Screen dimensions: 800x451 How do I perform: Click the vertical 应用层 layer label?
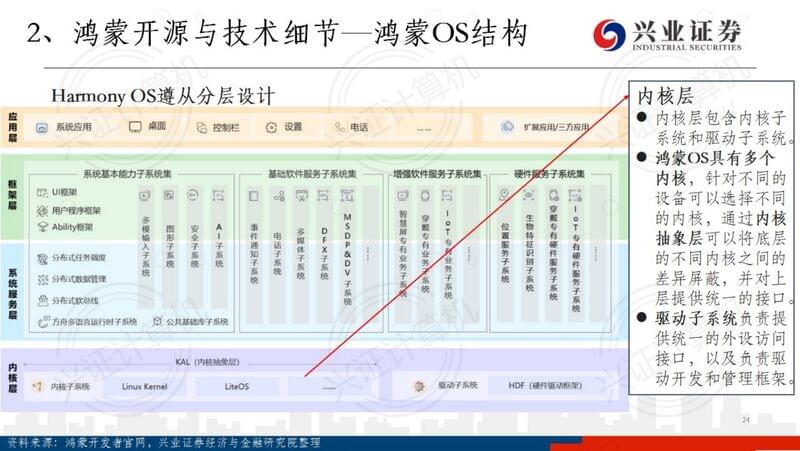click(13, 128)
